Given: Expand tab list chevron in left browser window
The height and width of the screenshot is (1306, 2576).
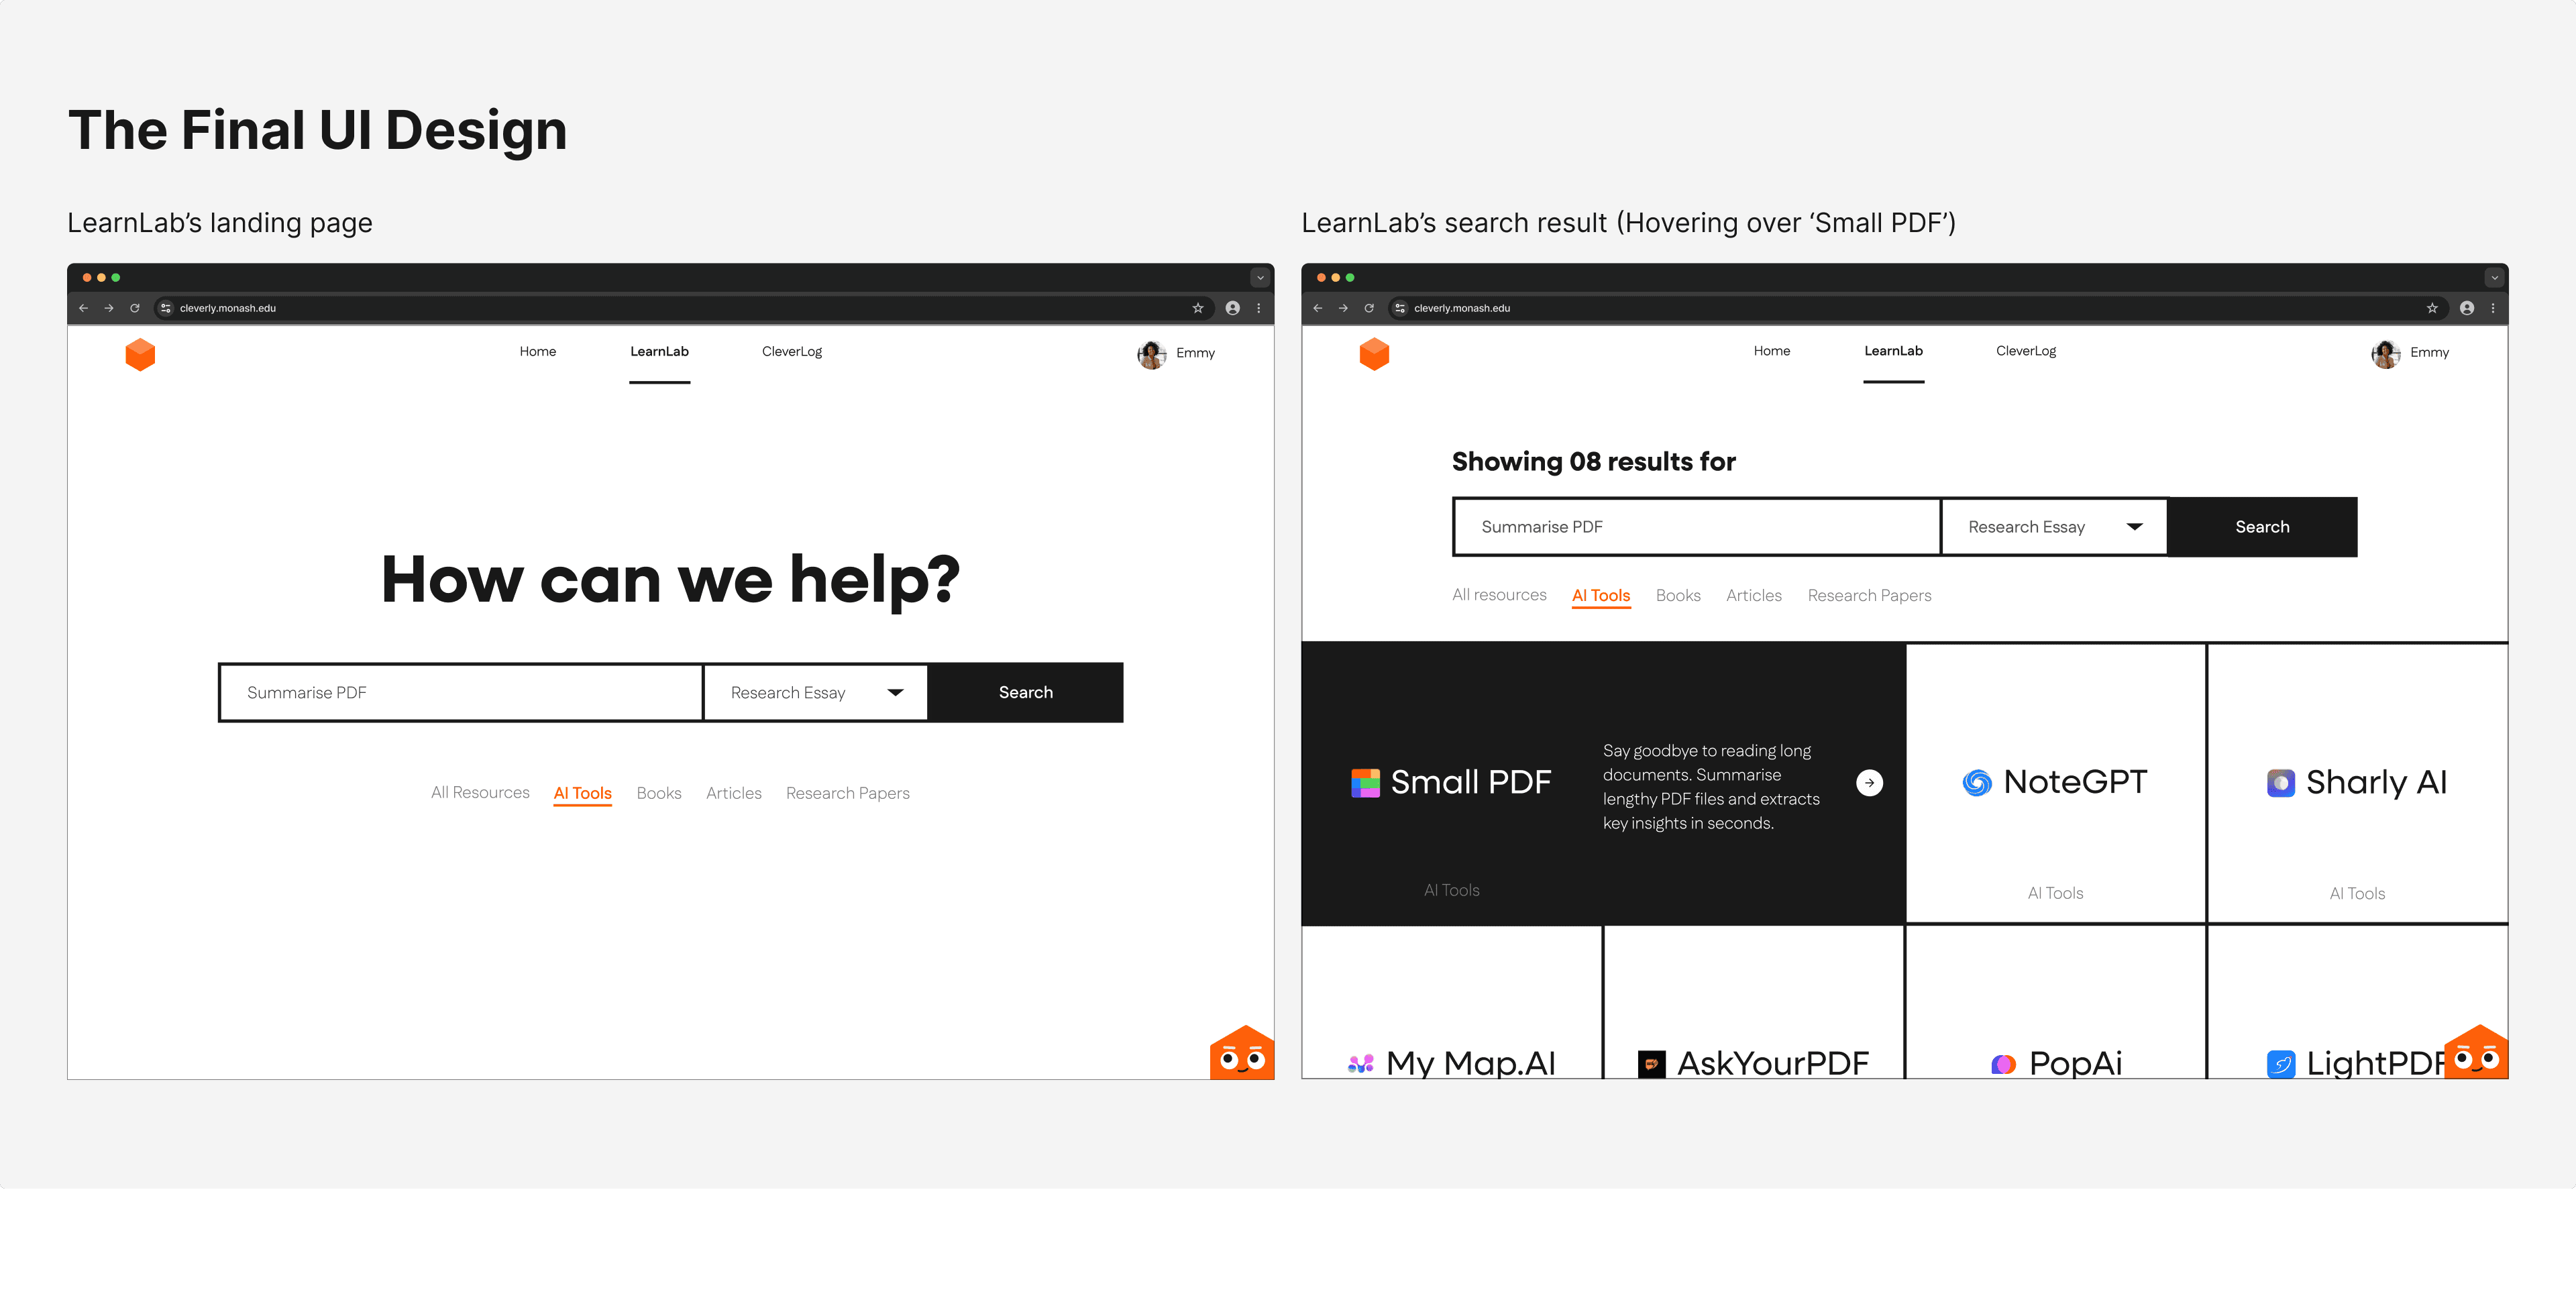Looking at the screenshot, I should click(x=1260, y=278).
